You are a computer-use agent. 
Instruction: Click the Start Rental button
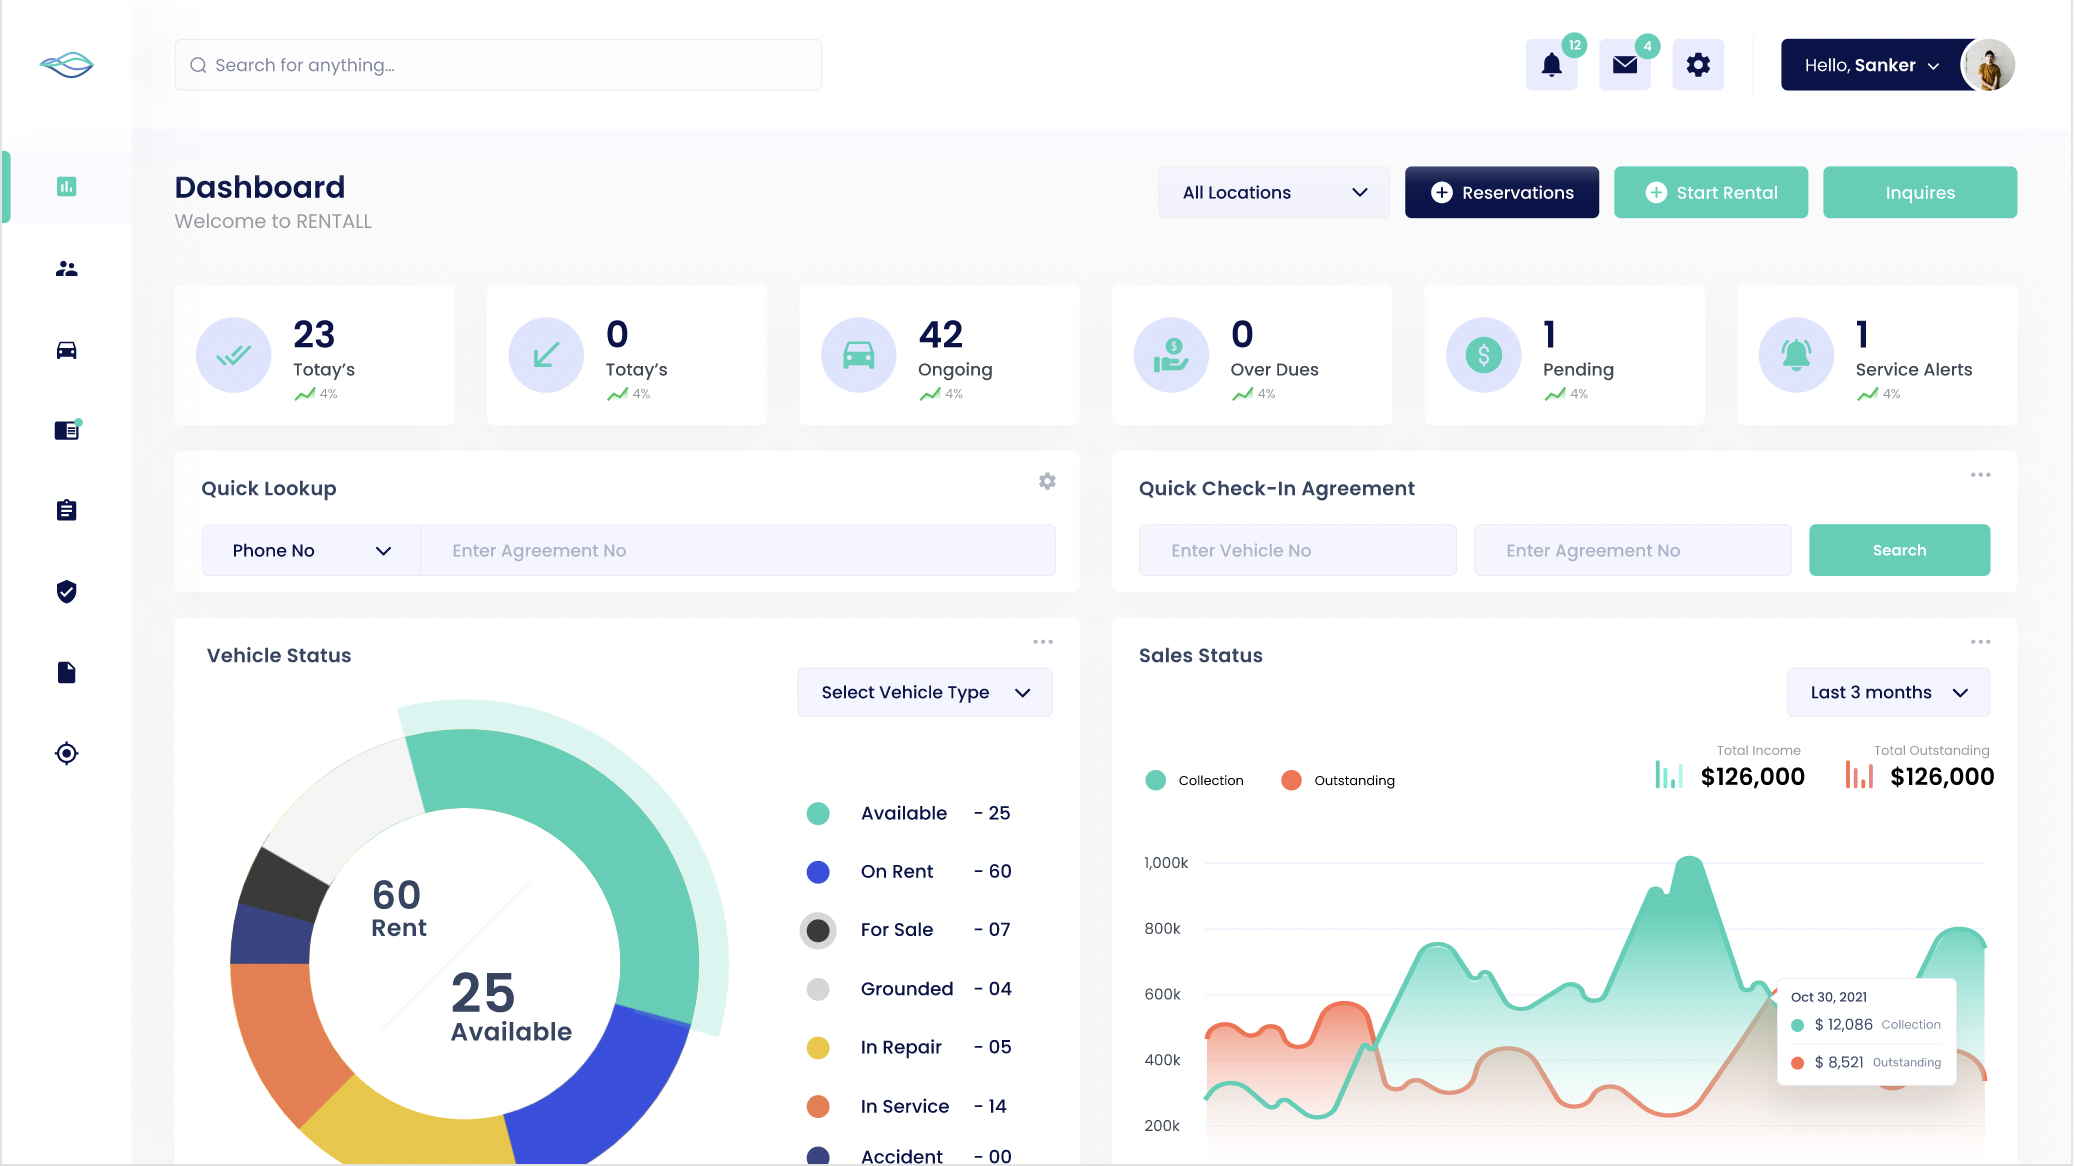point(1710,192)
